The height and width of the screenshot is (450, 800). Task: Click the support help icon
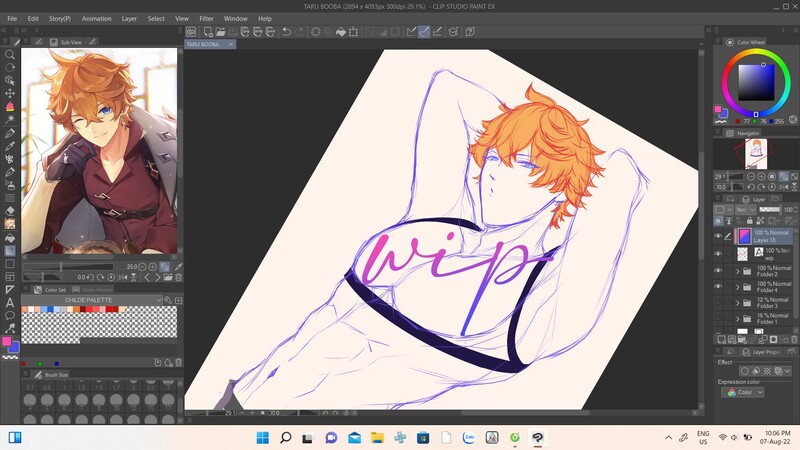(470, 32)
